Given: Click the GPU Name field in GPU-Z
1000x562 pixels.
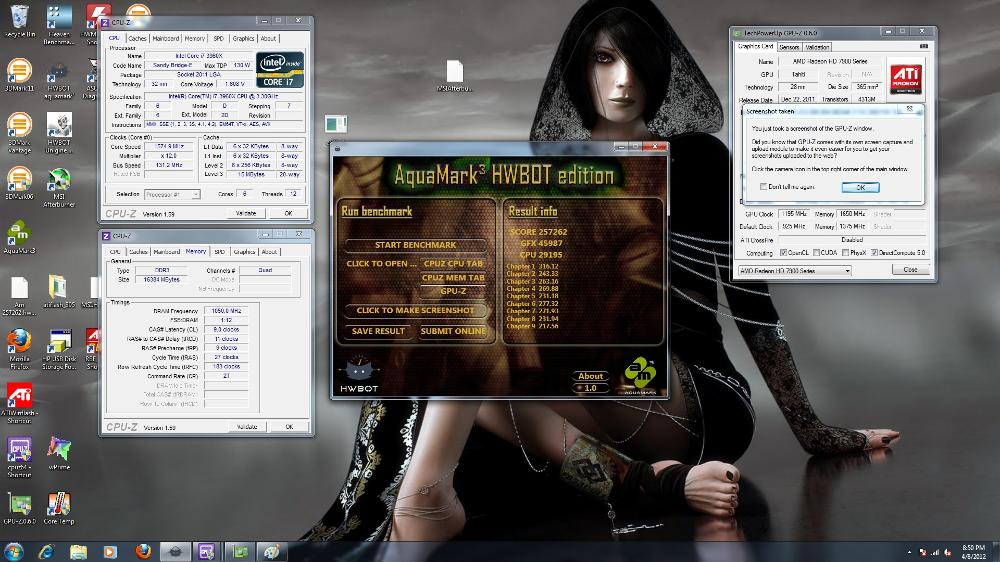Looking at the screenshot, I should pyautogui.click(x=830, y=61).
